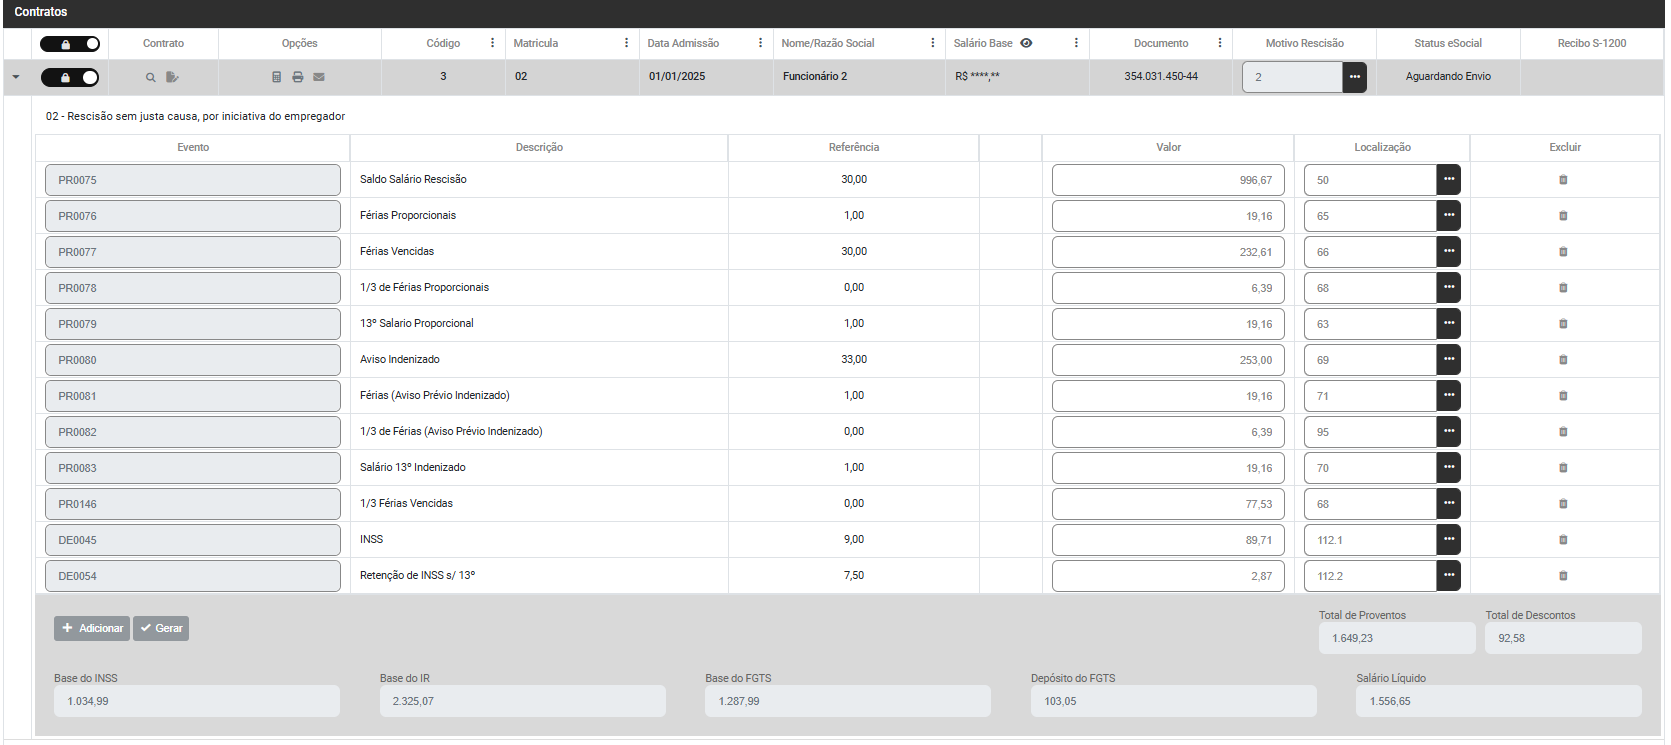Delete the INSS discount event DE0045
The width and height of the screenshot is (1671, 745).
[1564, 540]
